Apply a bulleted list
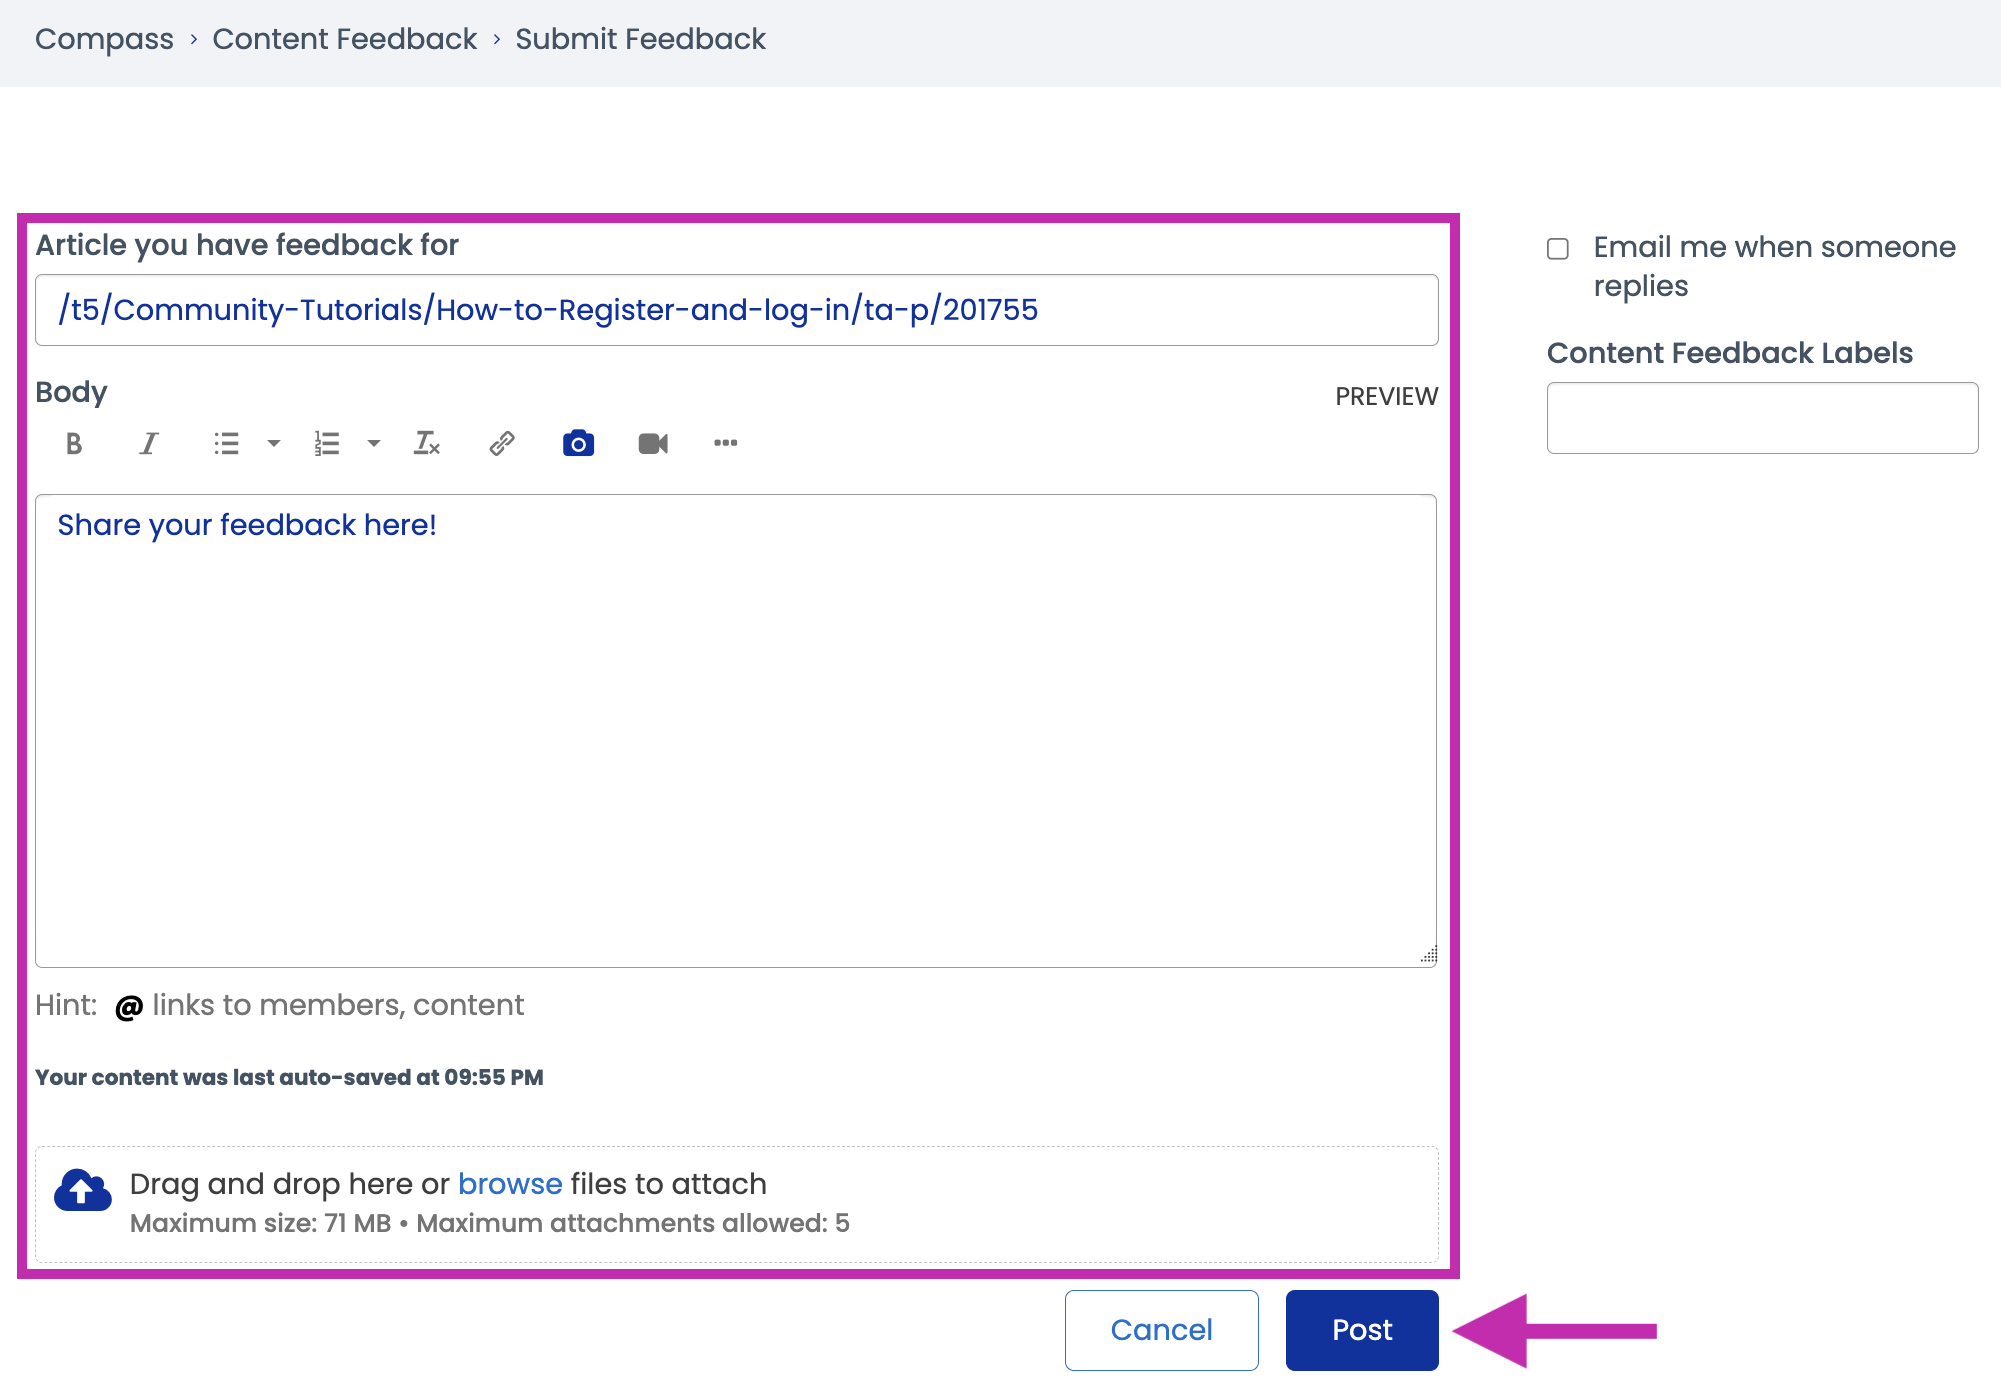The width and height of the screenshot is (2001, 1391). pyautogui.click(x=228, y=443)
